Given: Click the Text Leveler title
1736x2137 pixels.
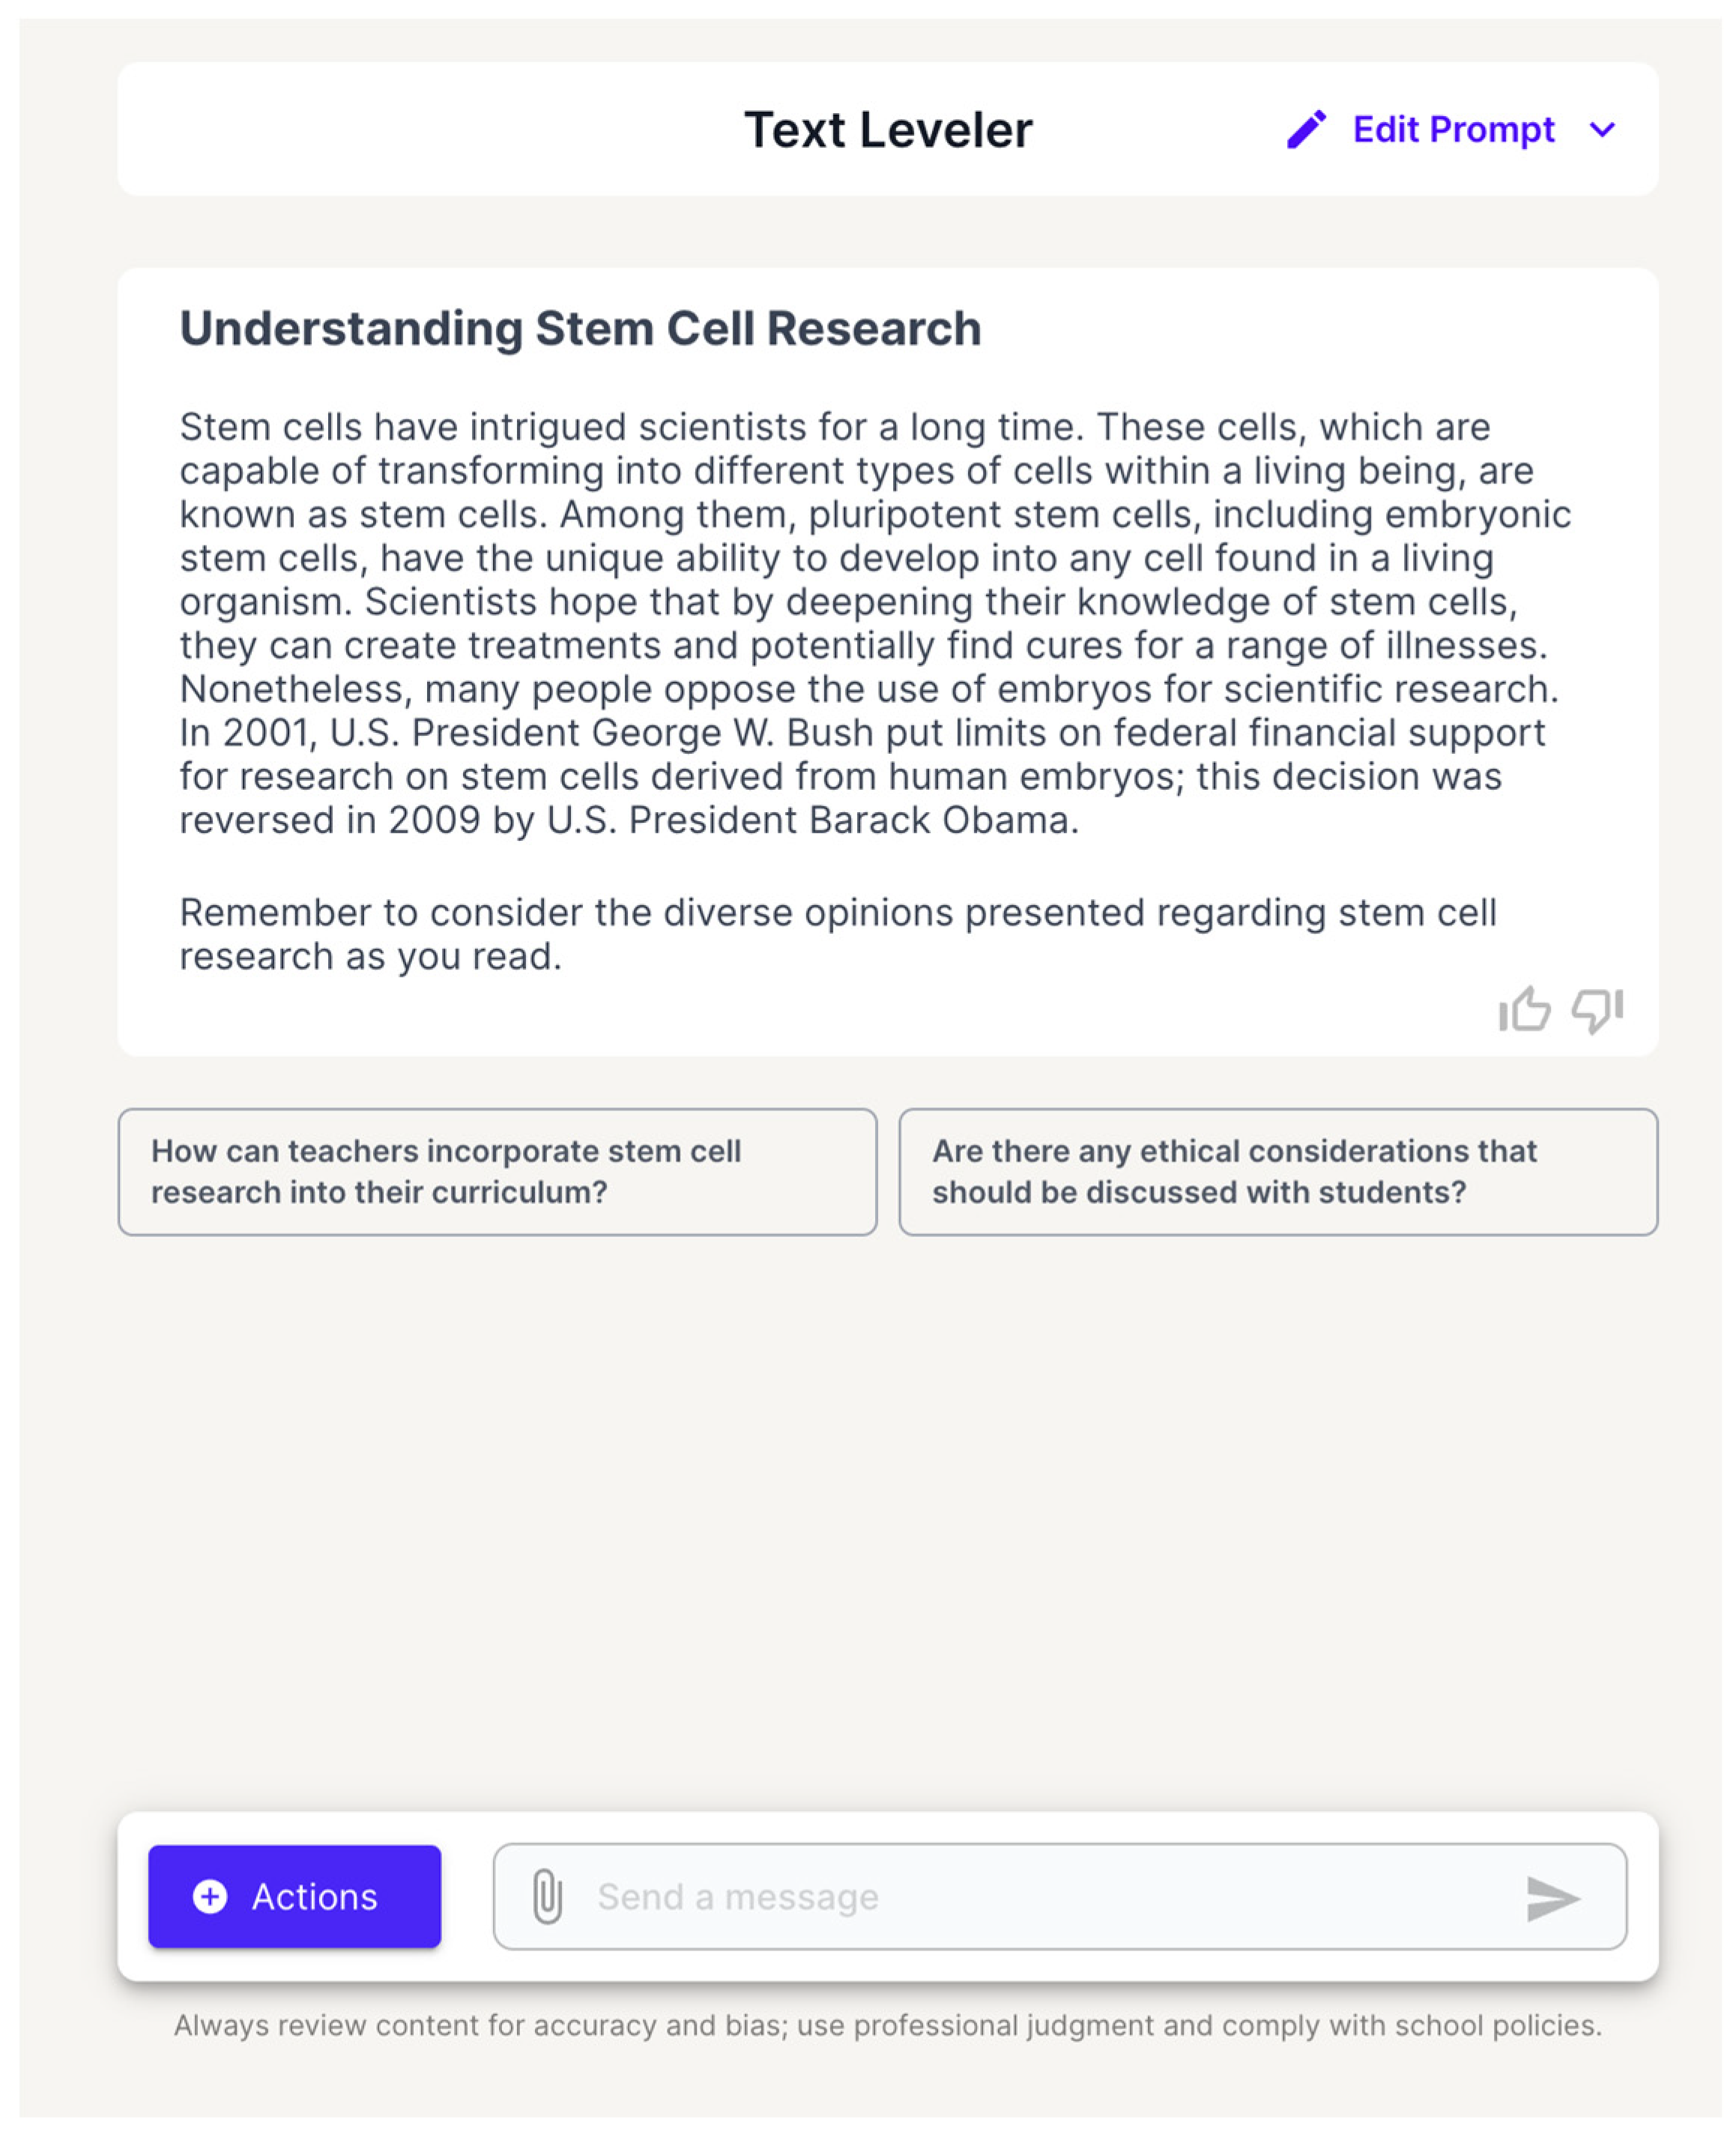Looking at the screenshot, I should coord(888,130).
